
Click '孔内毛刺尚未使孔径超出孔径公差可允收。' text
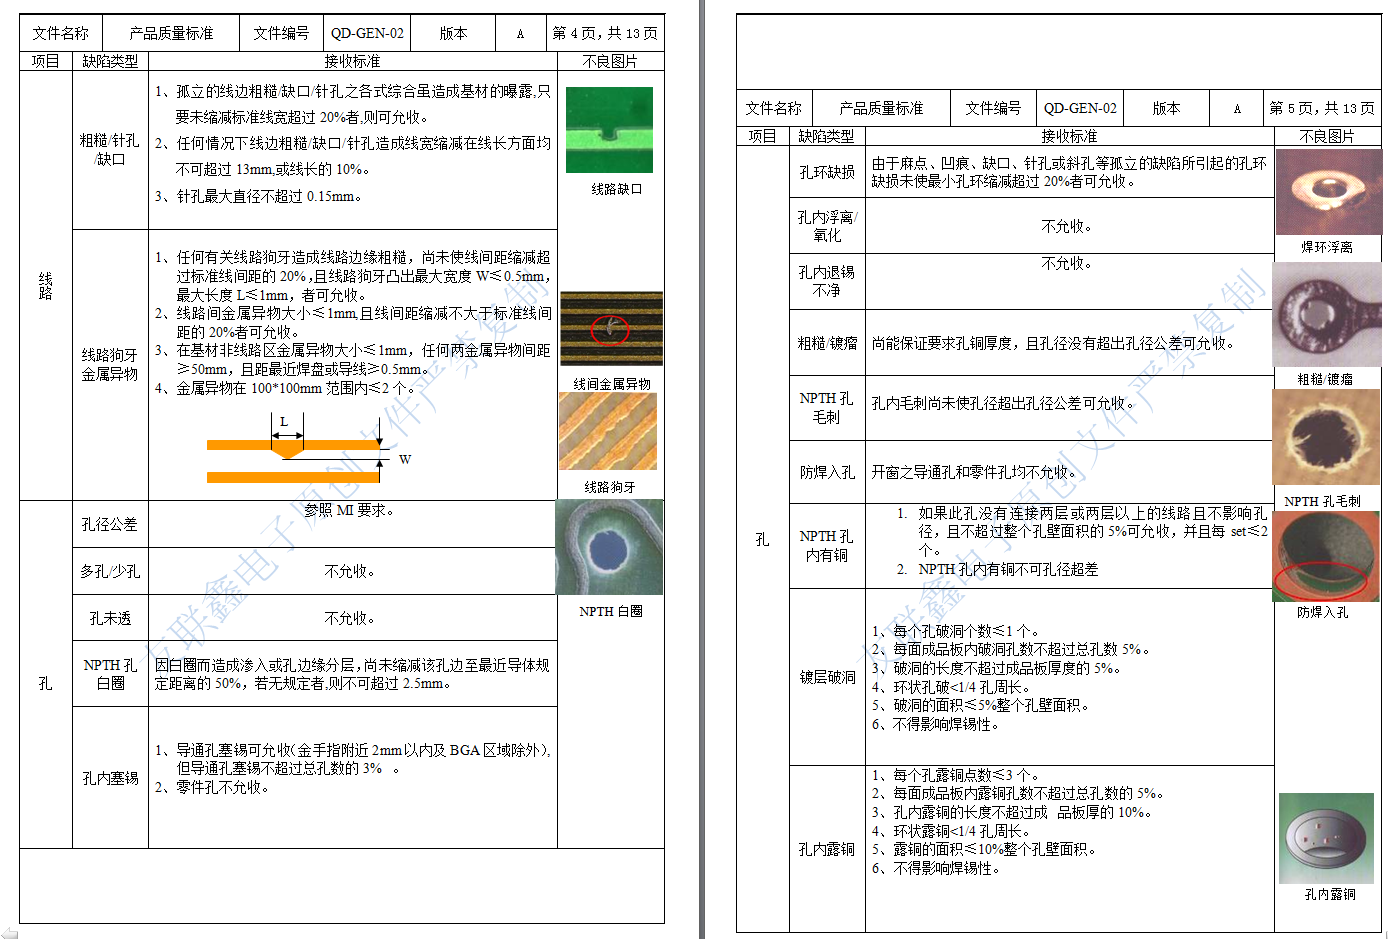tap(1005, 403)
